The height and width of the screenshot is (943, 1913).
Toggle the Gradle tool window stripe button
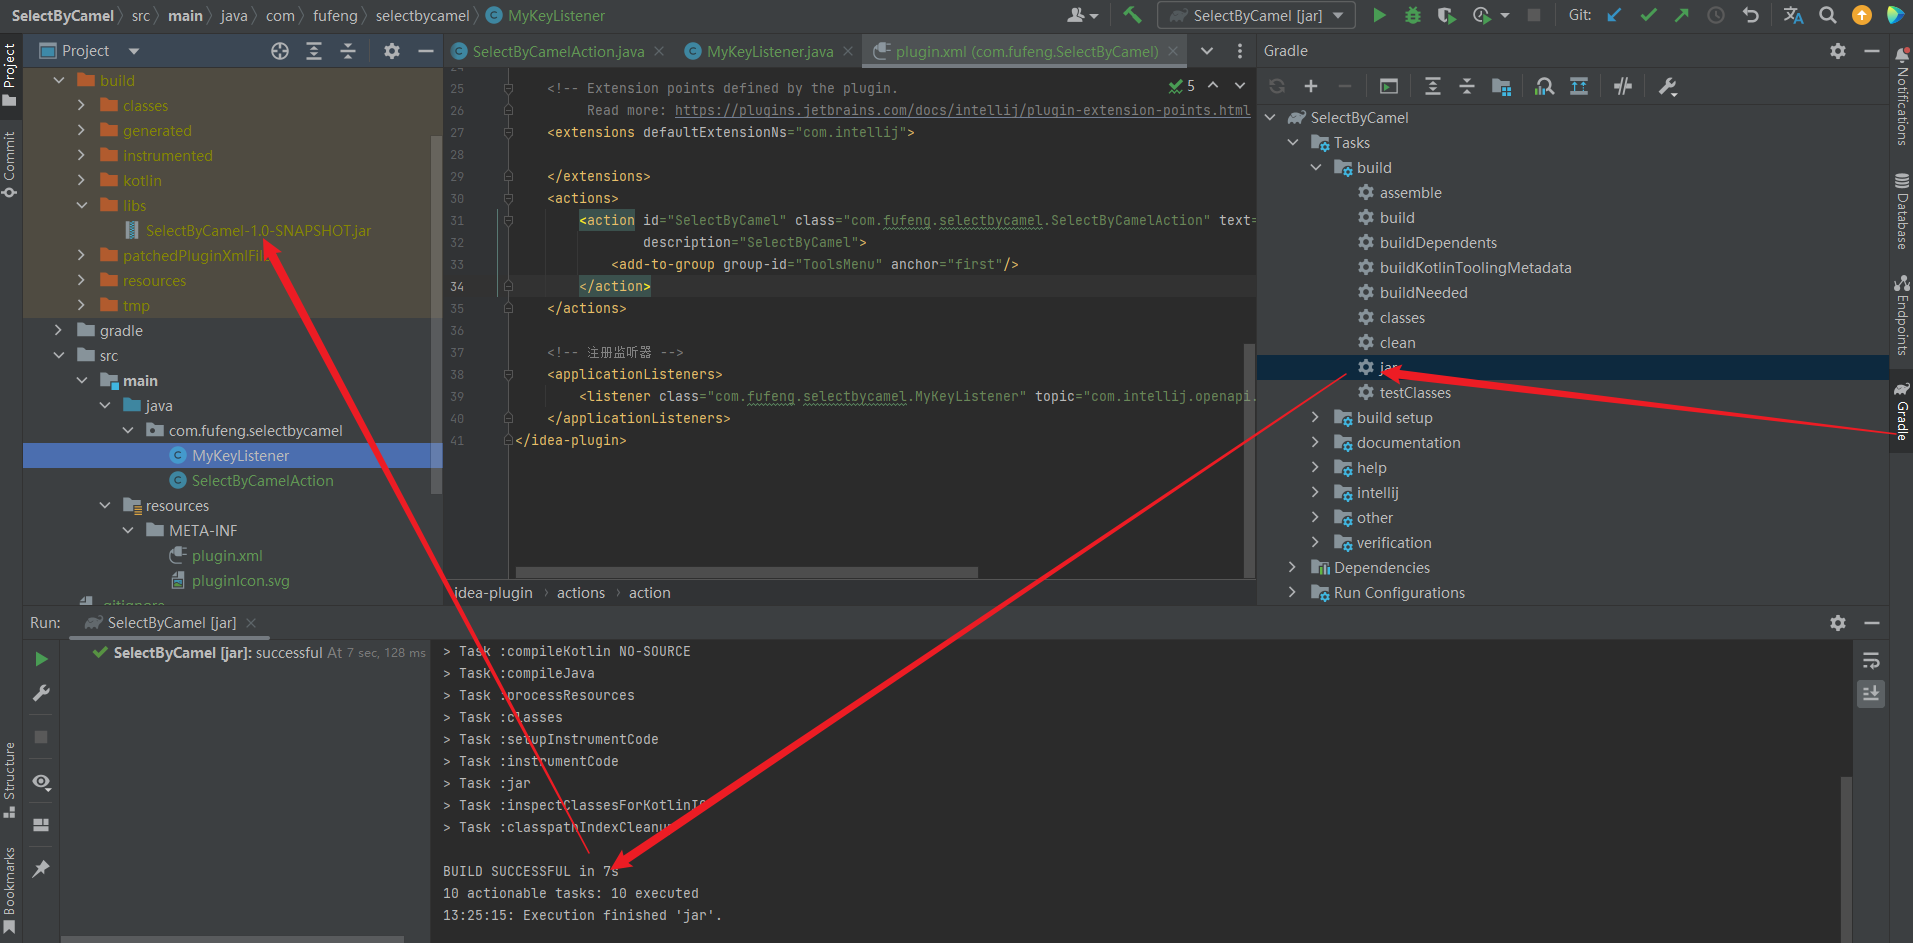tap(1902, 410)
